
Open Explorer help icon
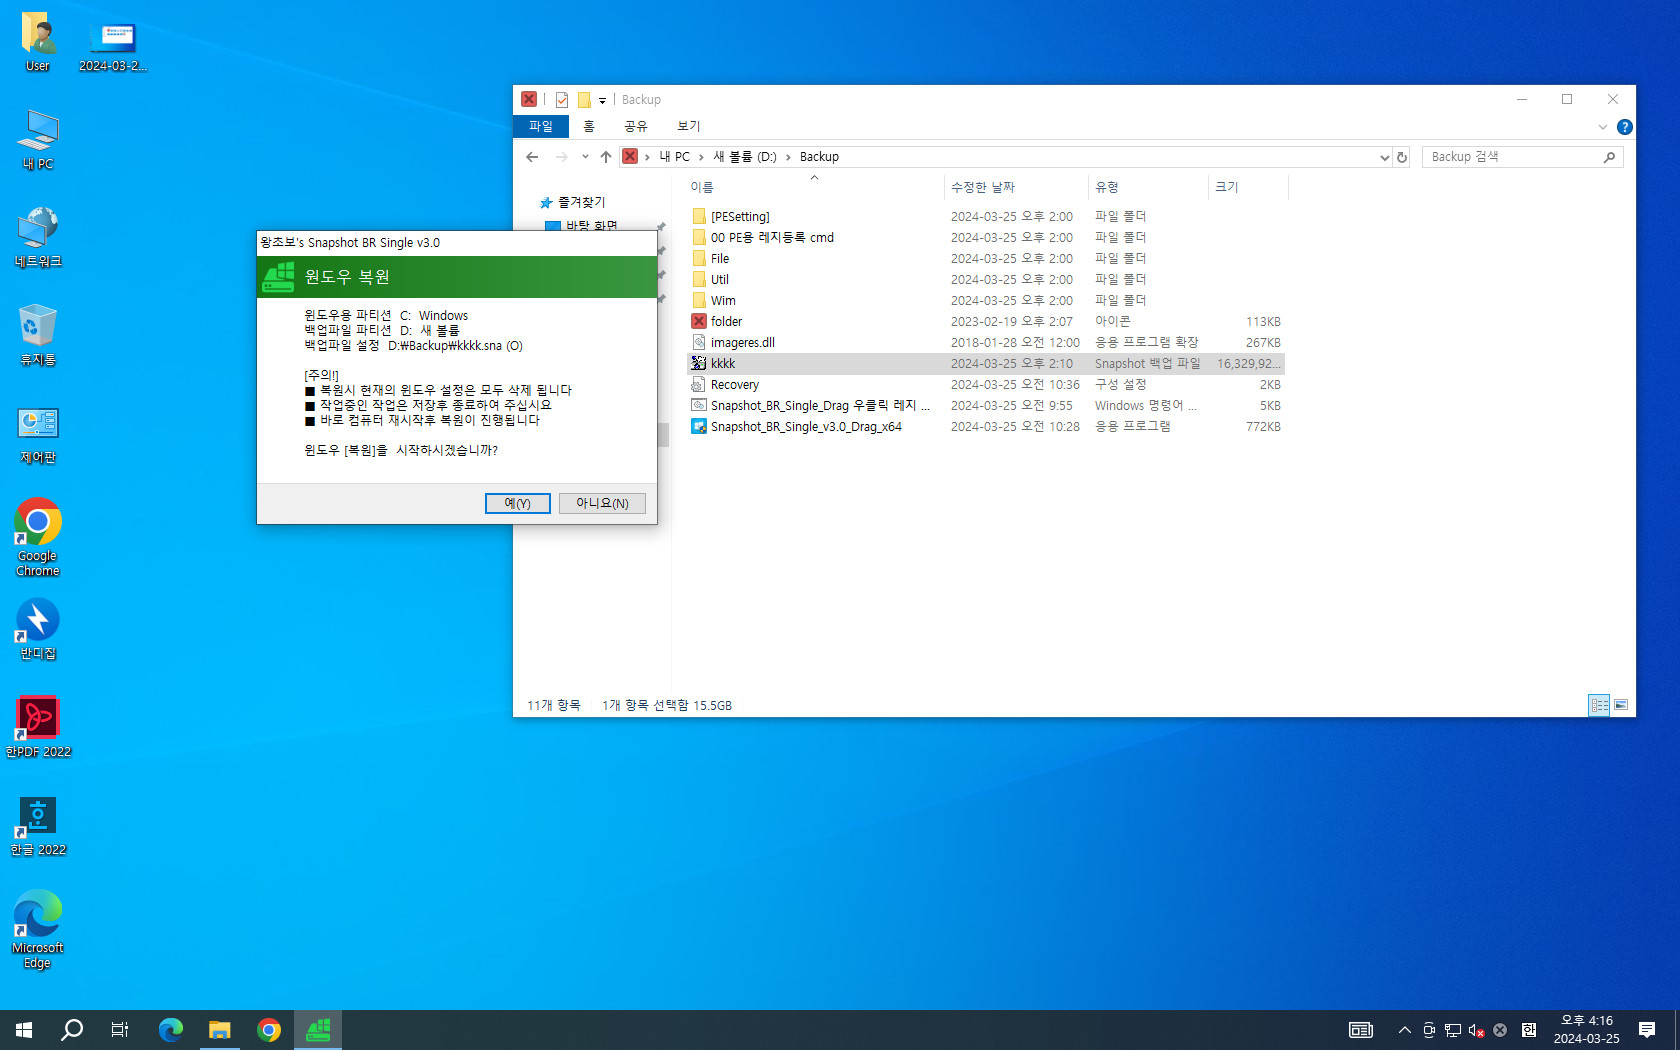(x=1625, y=127)
